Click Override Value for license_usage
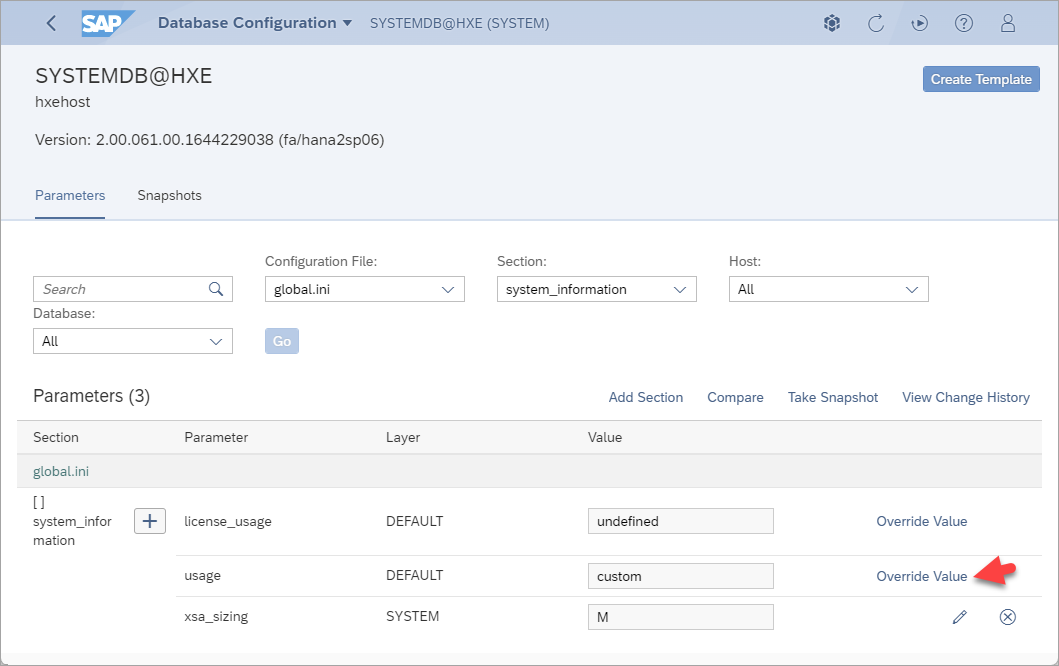 (x=922, y=521)
